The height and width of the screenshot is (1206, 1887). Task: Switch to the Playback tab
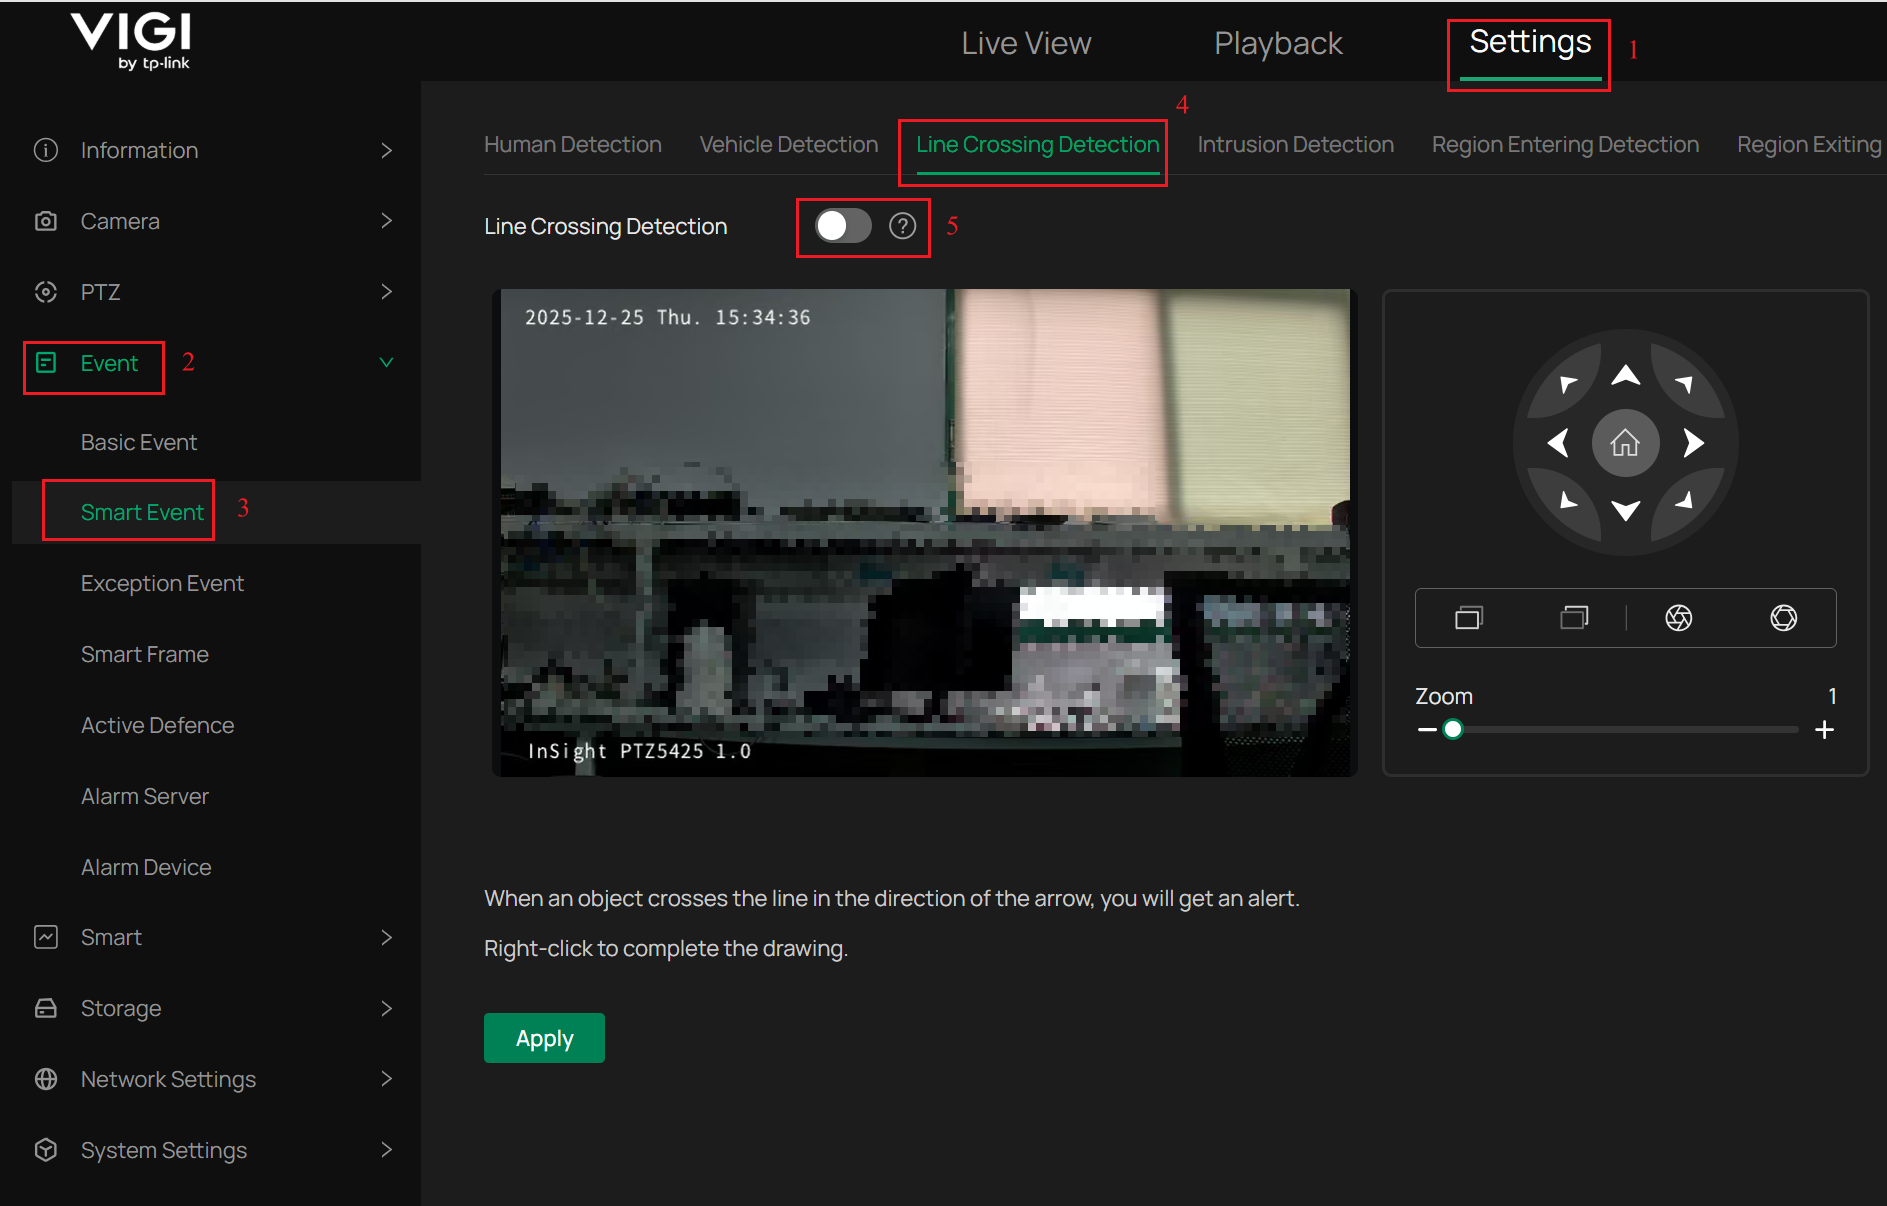[1278, 43]
